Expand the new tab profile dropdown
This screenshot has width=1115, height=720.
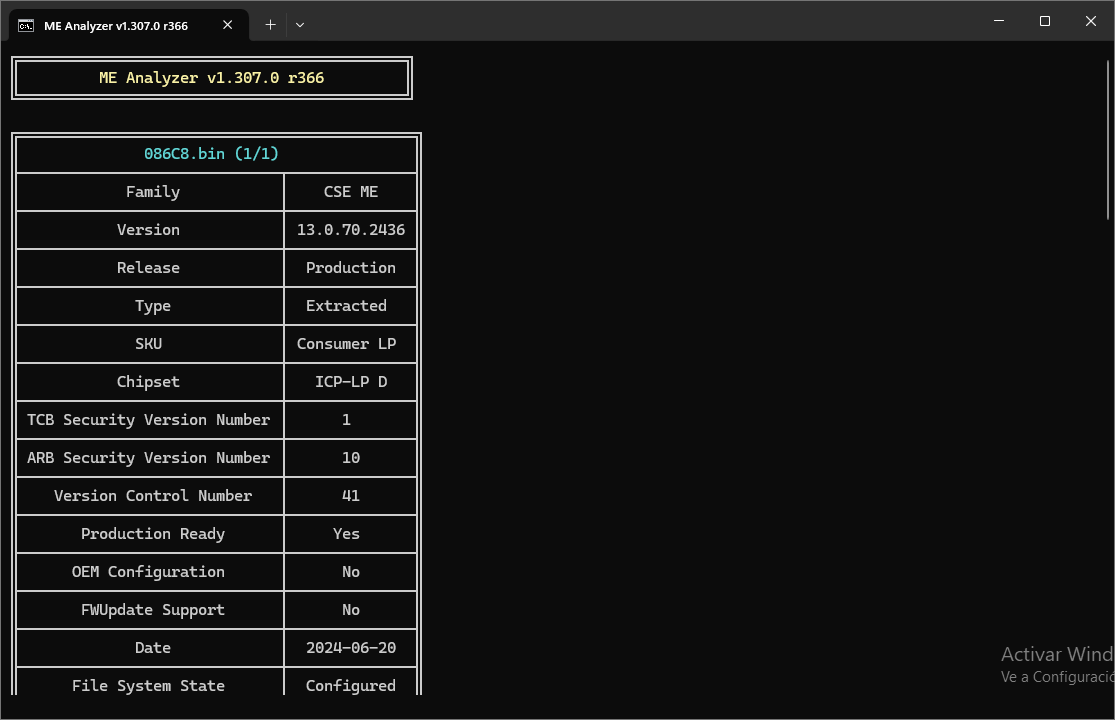click(x=300, y=25)
